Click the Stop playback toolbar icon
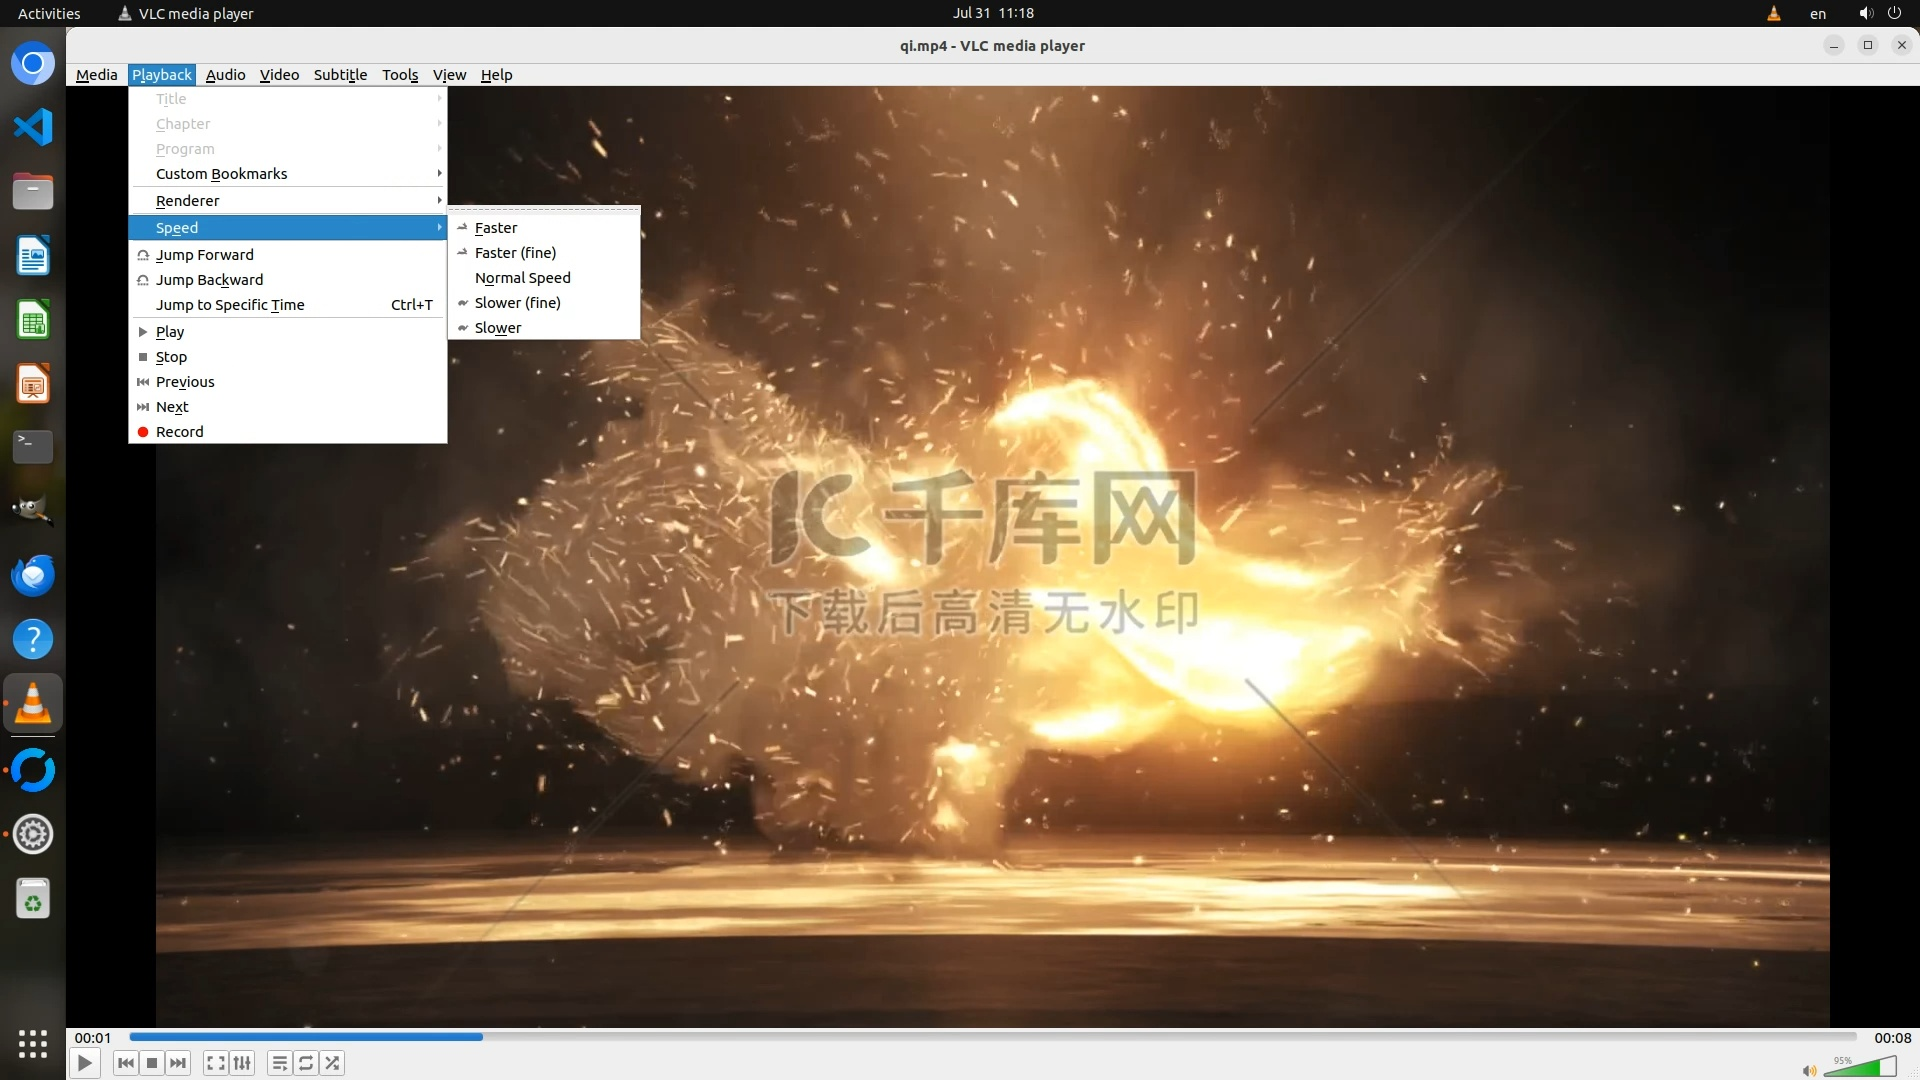The image size is (1920, 1080). tap(152, 1063)
